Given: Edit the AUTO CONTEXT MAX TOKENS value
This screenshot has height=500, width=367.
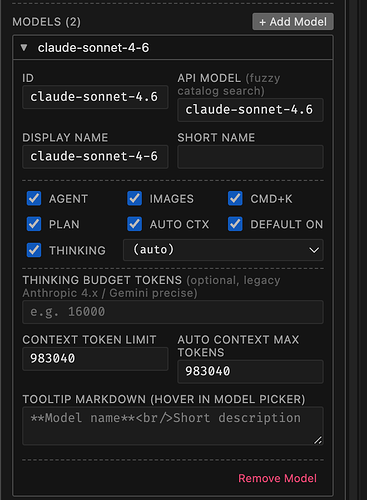Looking at the screenshot, I should point(250,371).
